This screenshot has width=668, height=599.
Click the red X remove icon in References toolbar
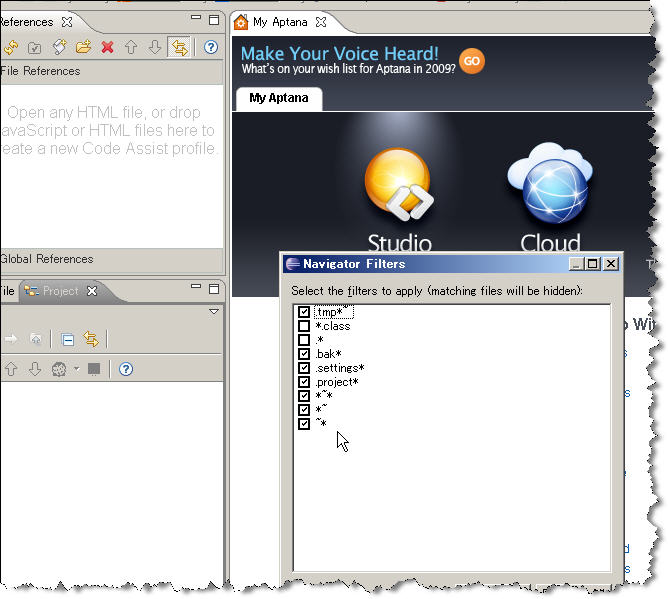tap(107, 47)
